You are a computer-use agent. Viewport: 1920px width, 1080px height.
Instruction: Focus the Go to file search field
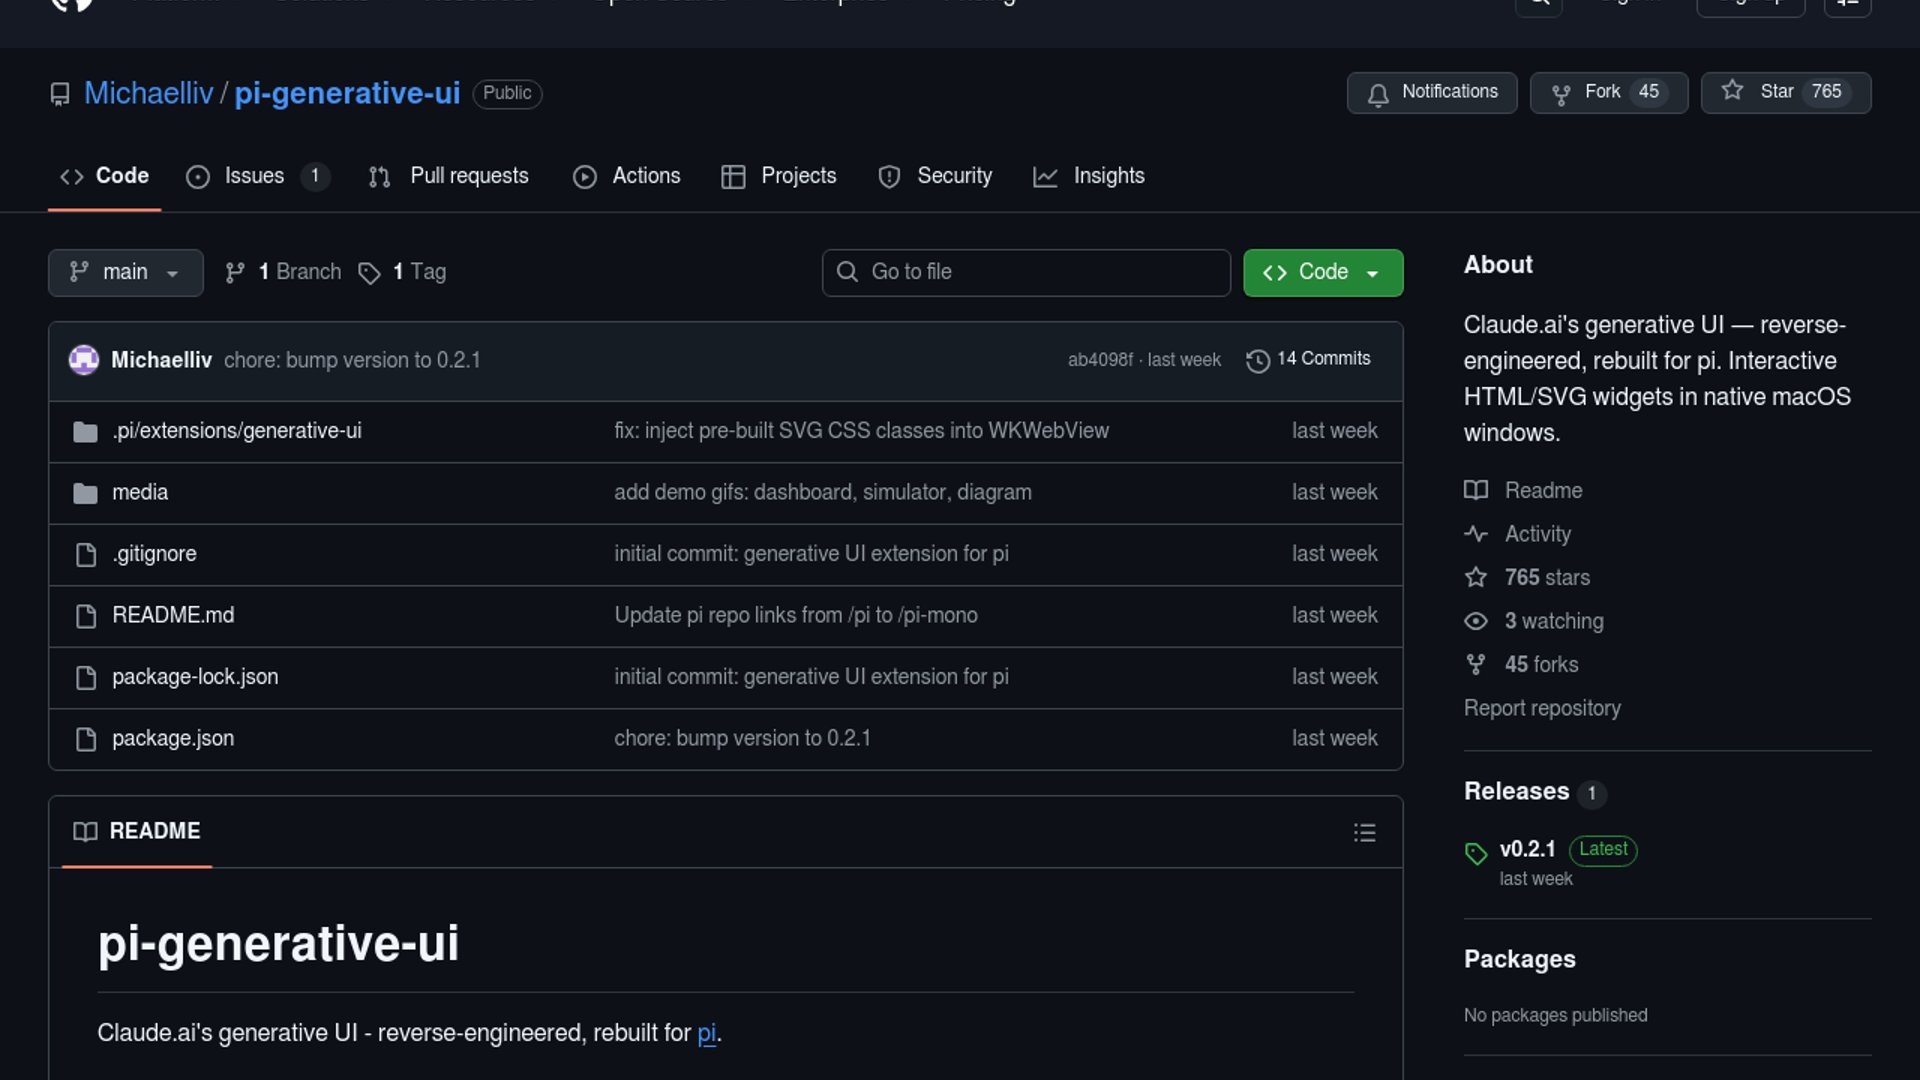(x=1026, y=272)
